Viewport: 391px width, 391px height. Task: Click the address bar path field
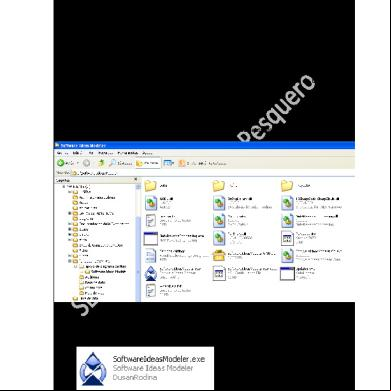213,173
